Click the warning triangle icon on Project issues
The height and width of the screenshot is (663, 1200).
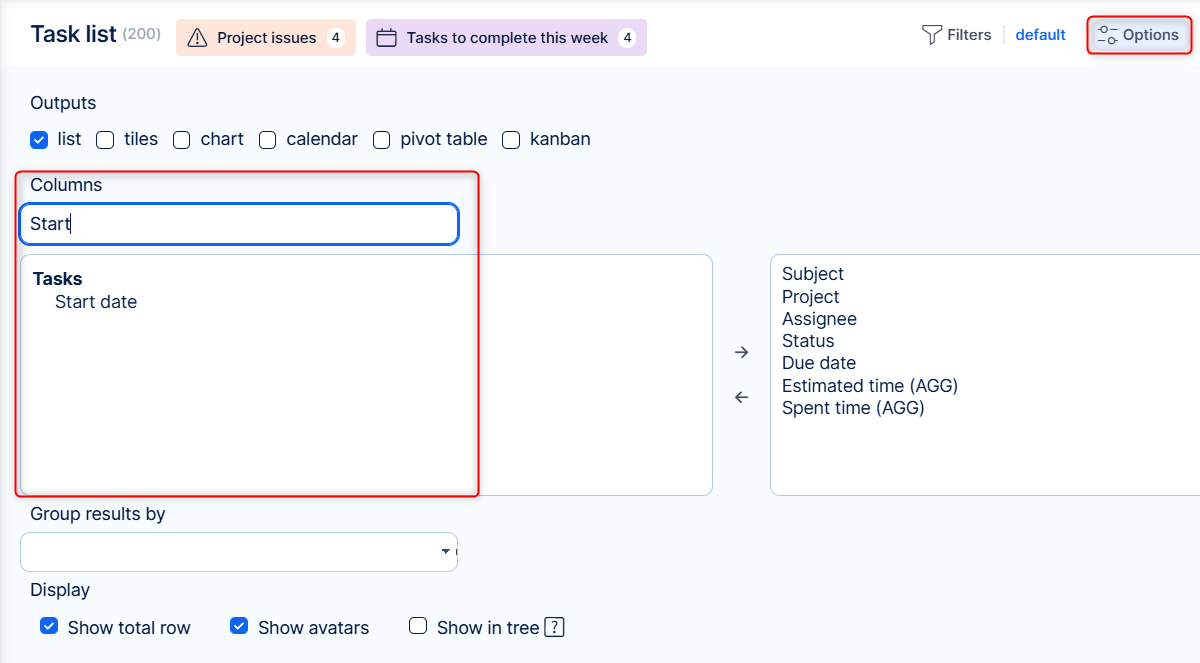(x=197, y=38)
